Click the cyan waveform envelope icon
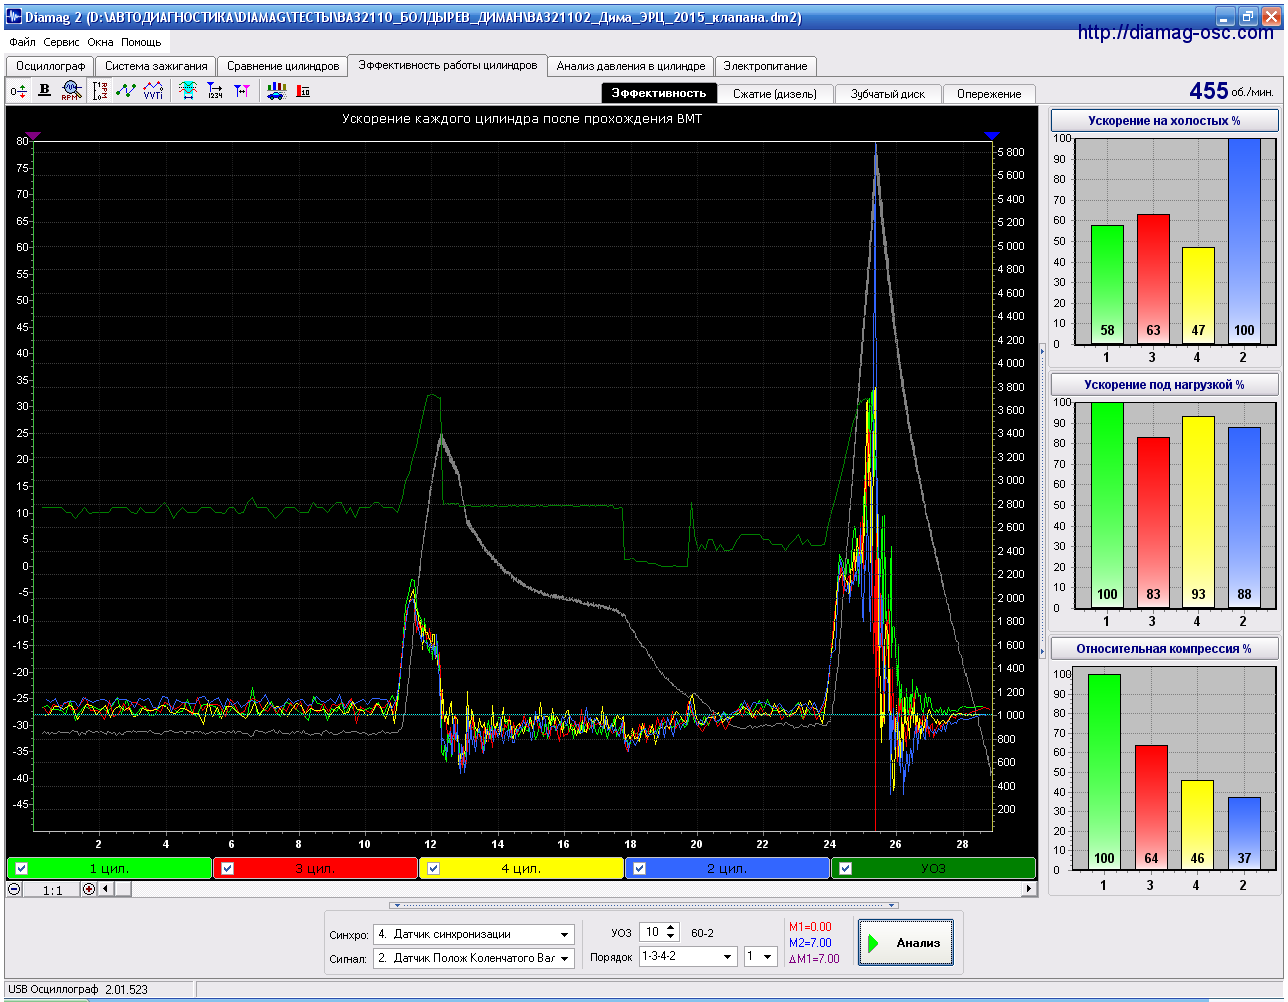1288x1002 pixels. tap(187, 91)
